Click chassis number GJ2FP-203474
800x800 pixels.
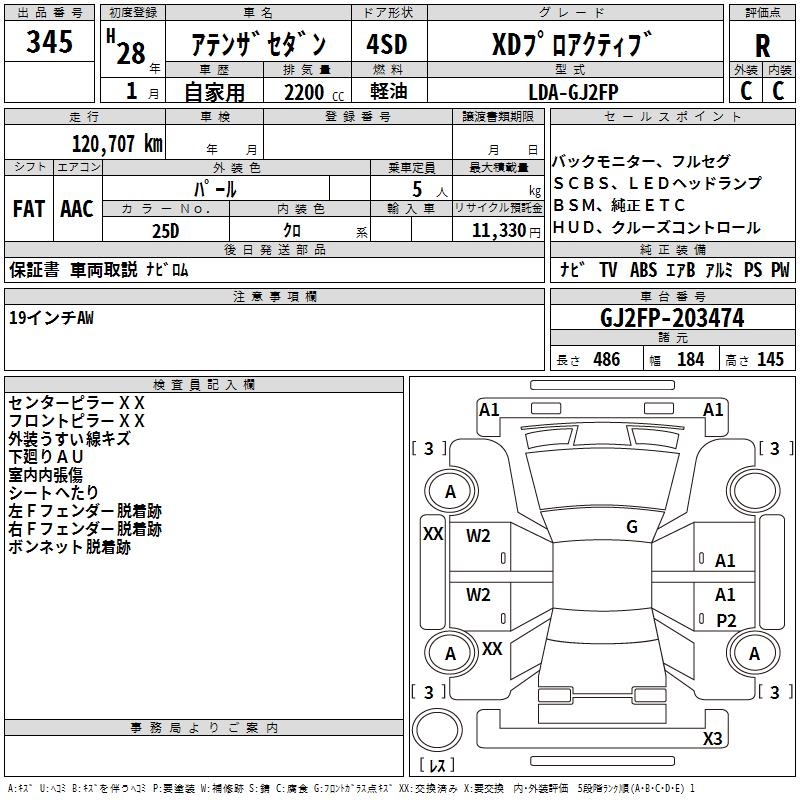(x=672, y=318)
